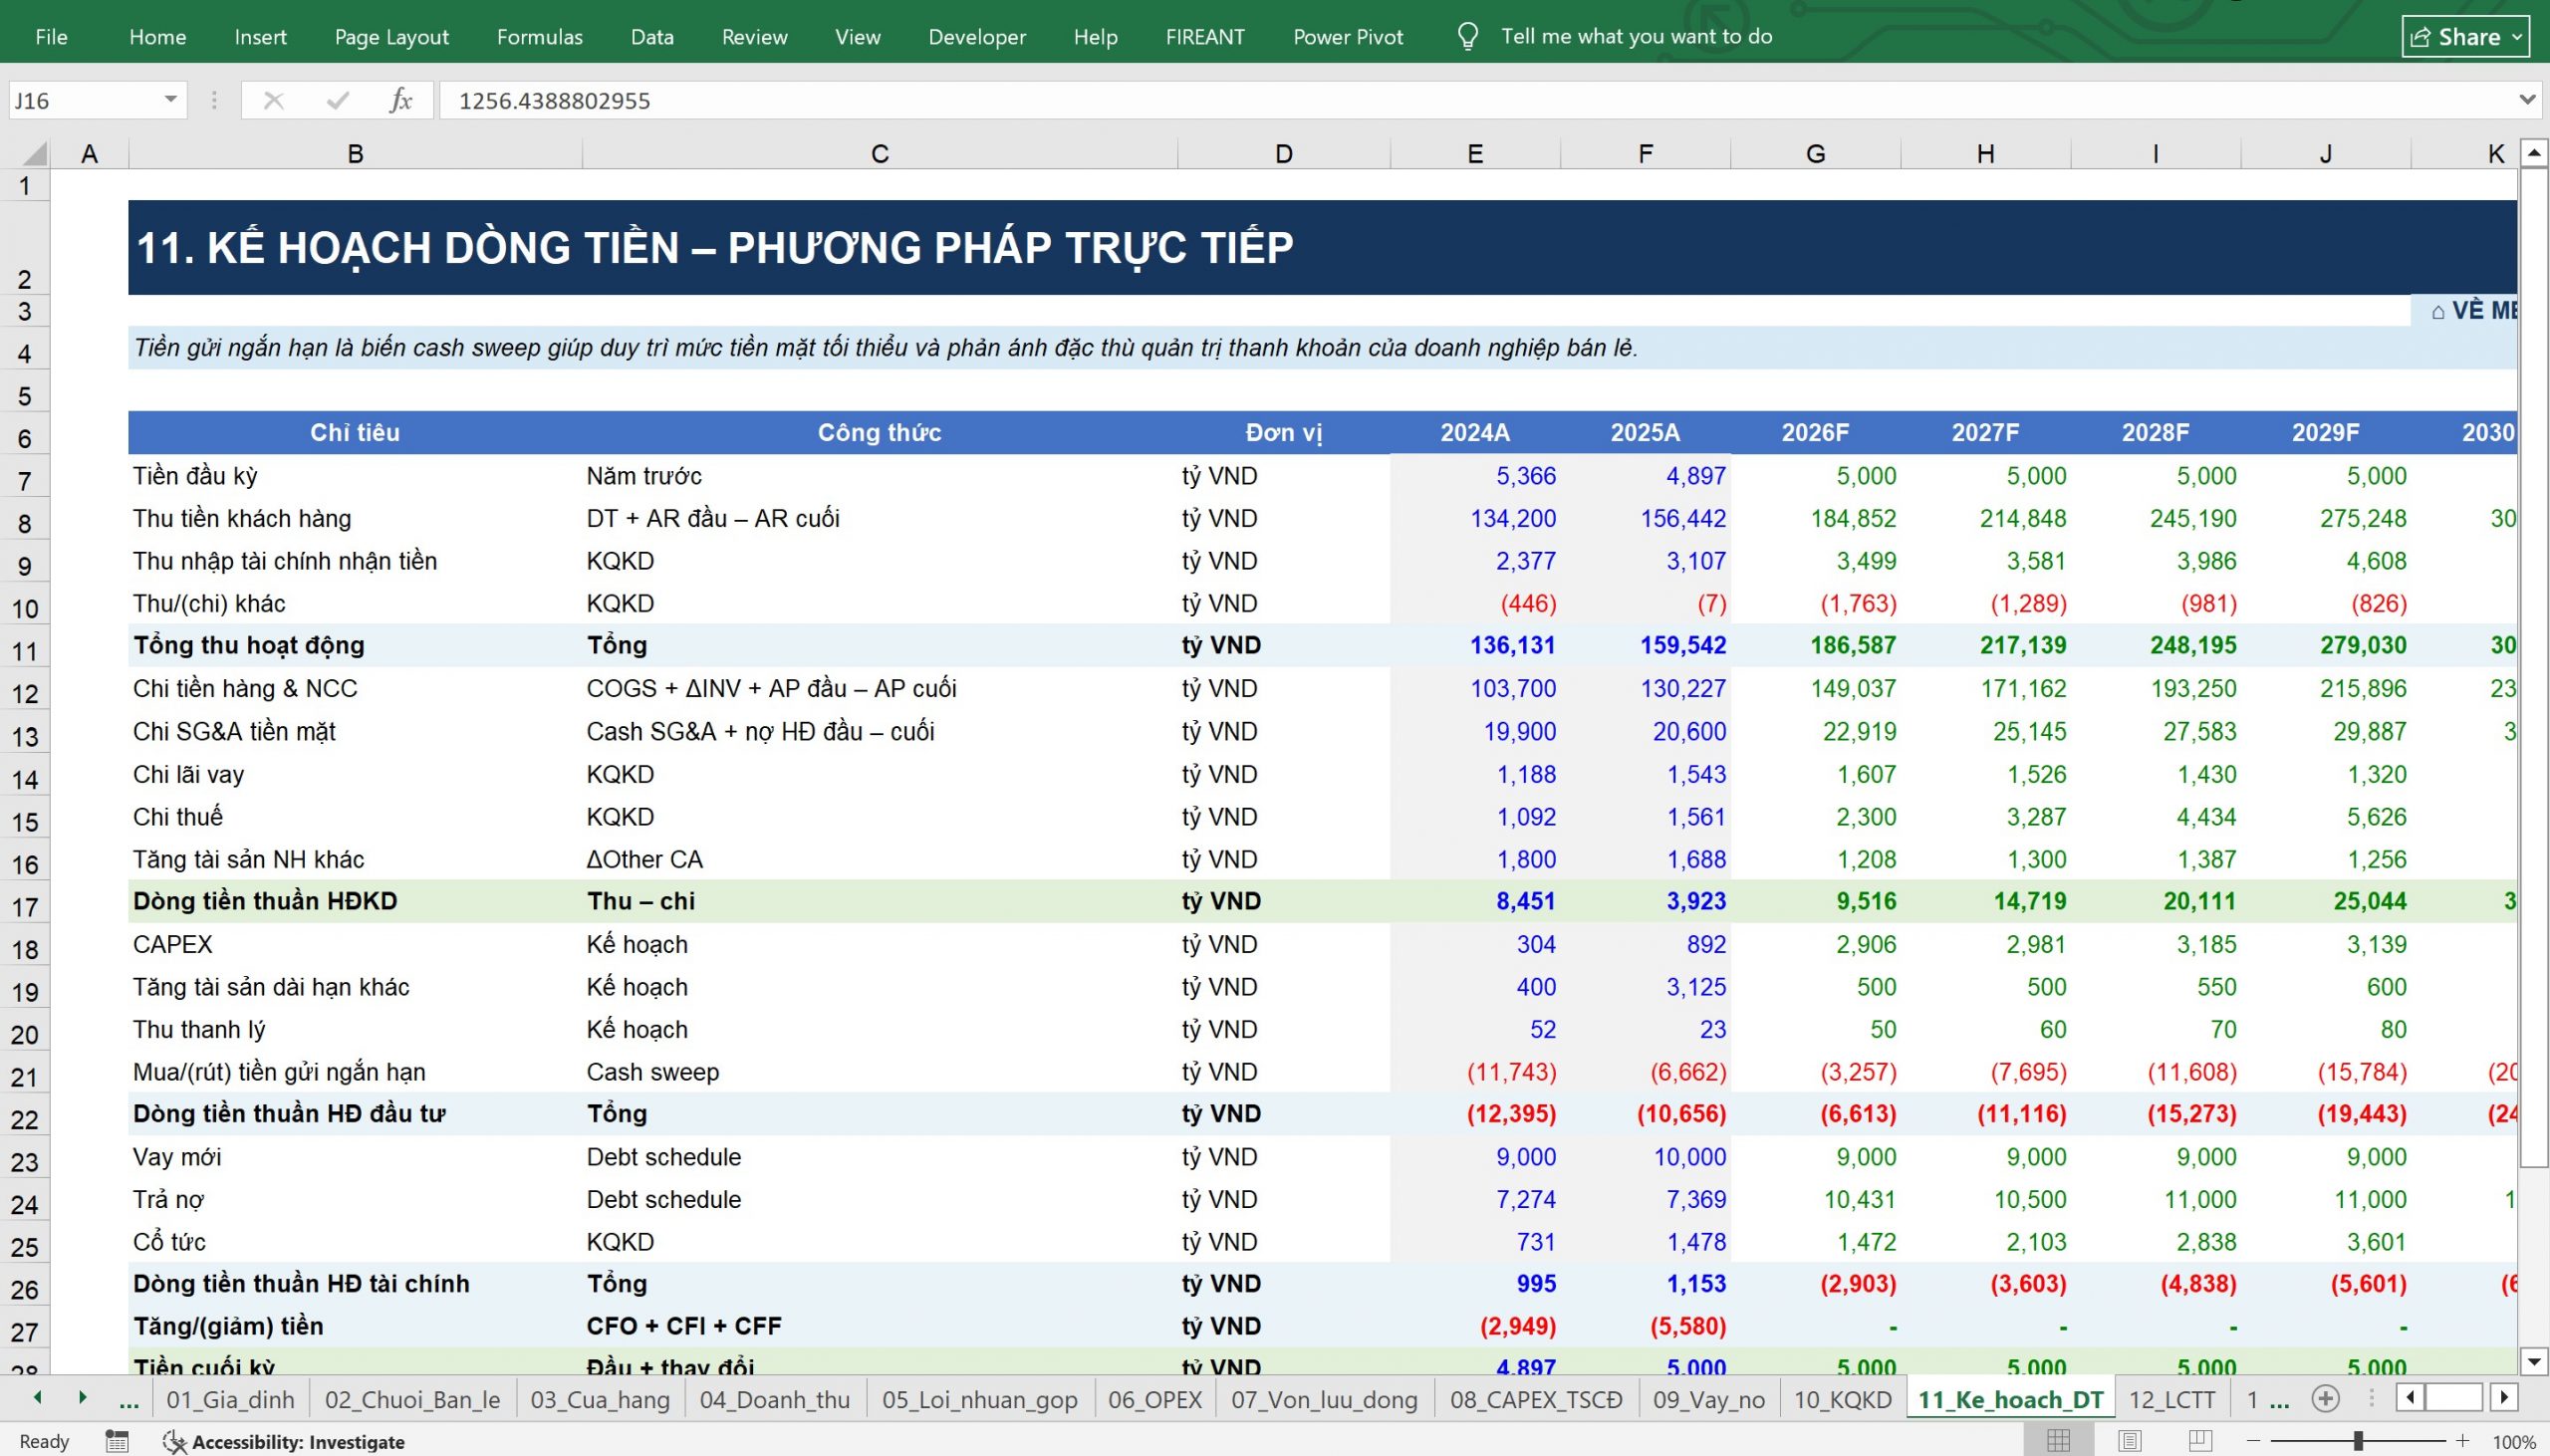
Task: Open the Formulas ribbon tab
Action: (x=539, y=37)
